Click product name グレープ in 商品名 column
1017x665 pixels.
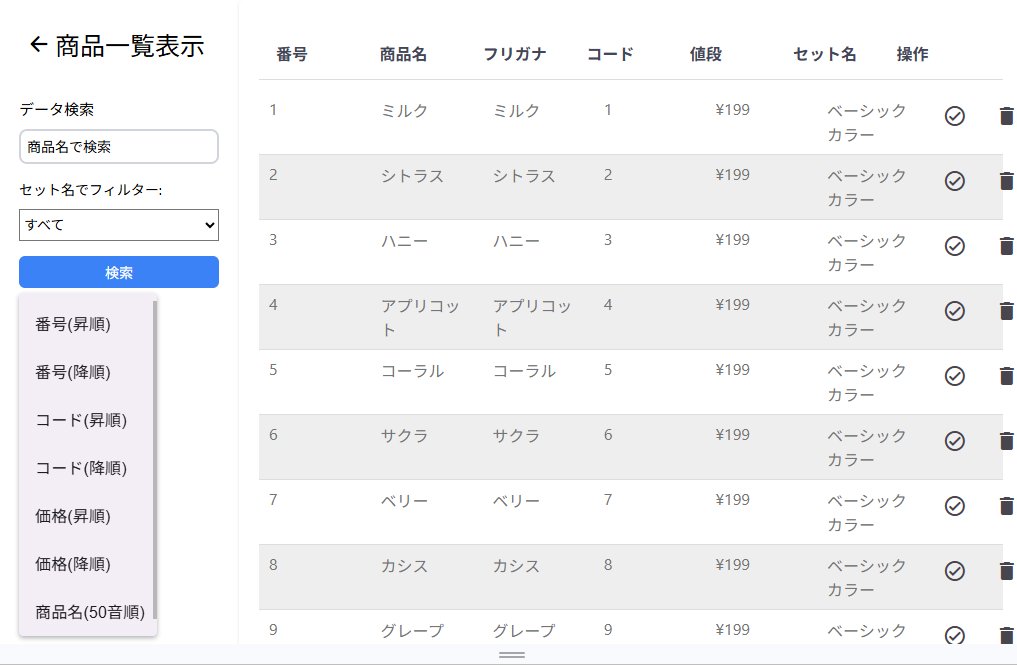[x=412, y=631]
